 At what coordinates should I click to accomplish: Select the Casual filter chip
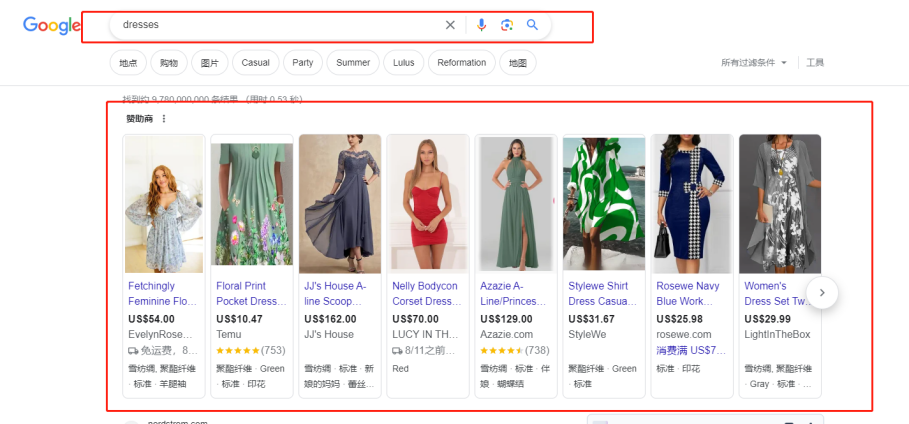click(x=256, y=63)
